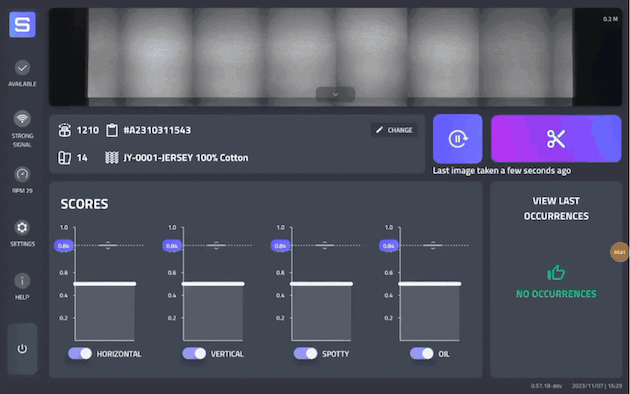Click the 0.2 M label on image
The height and width of the screenshot is (394, 630).
point(610,19)
